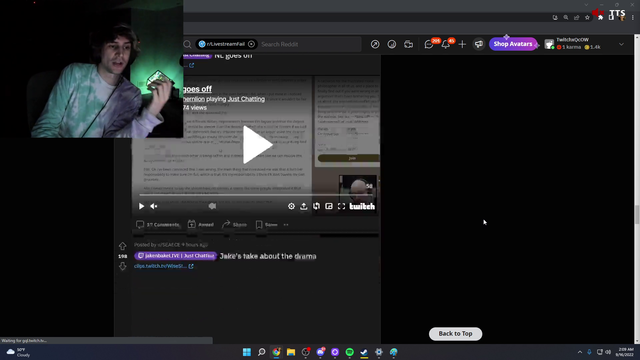Click the Chrome zoom magnifier icon
This screenshot has width=640, height=360.
tap(566, 18)
